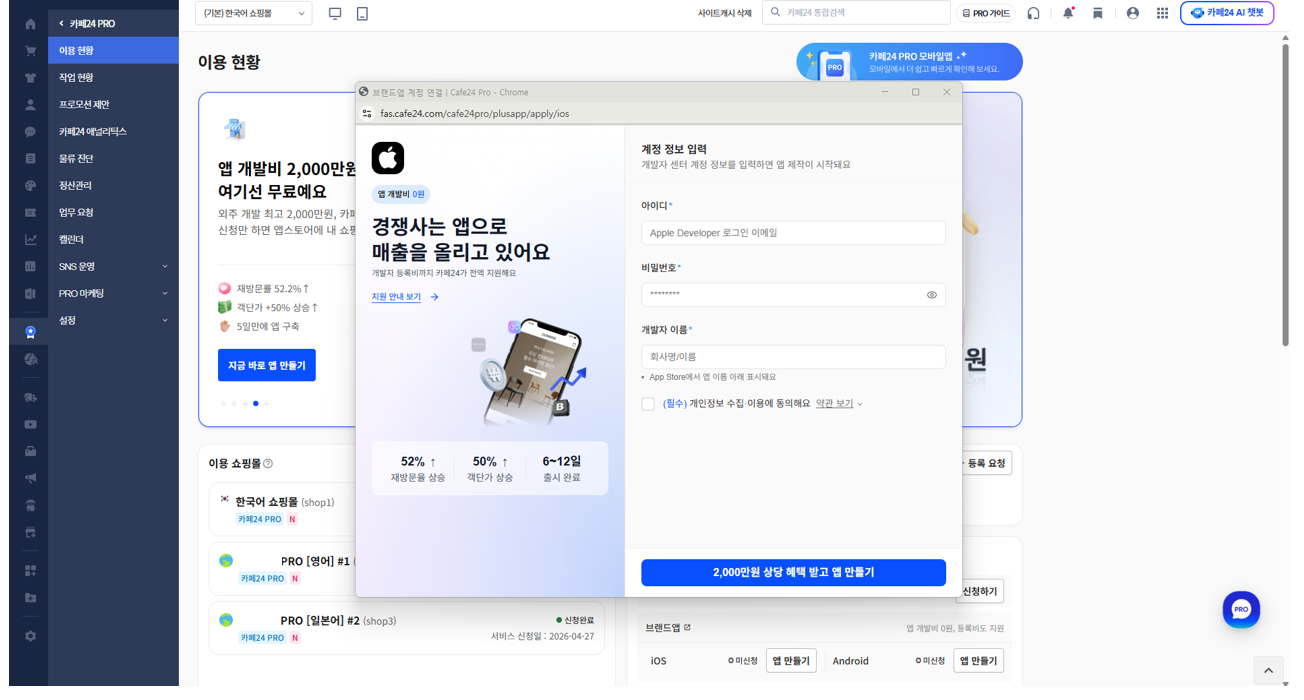The width and height of the screenshot is (1304, 700).
Task: Expand 약관 보기 terms
Action: click(839, 404)
